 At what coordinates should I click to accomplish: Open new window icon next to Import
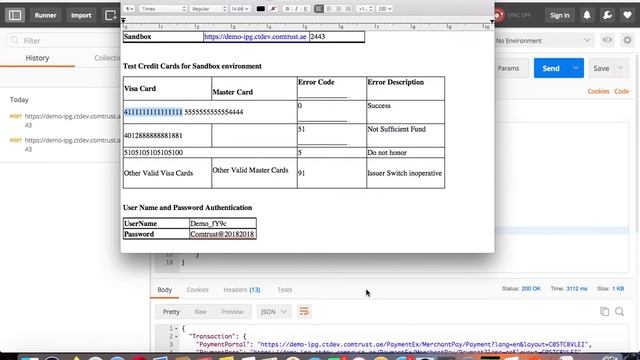(111, 16)
